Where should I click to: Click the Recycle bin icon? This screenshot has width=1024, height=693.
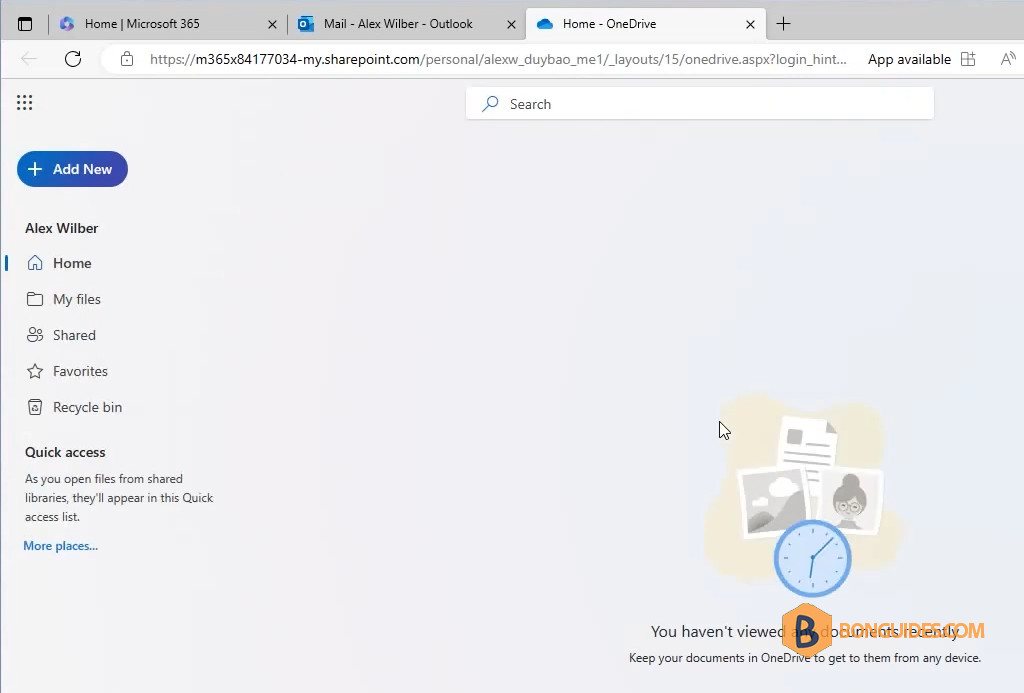pos(35,407)
